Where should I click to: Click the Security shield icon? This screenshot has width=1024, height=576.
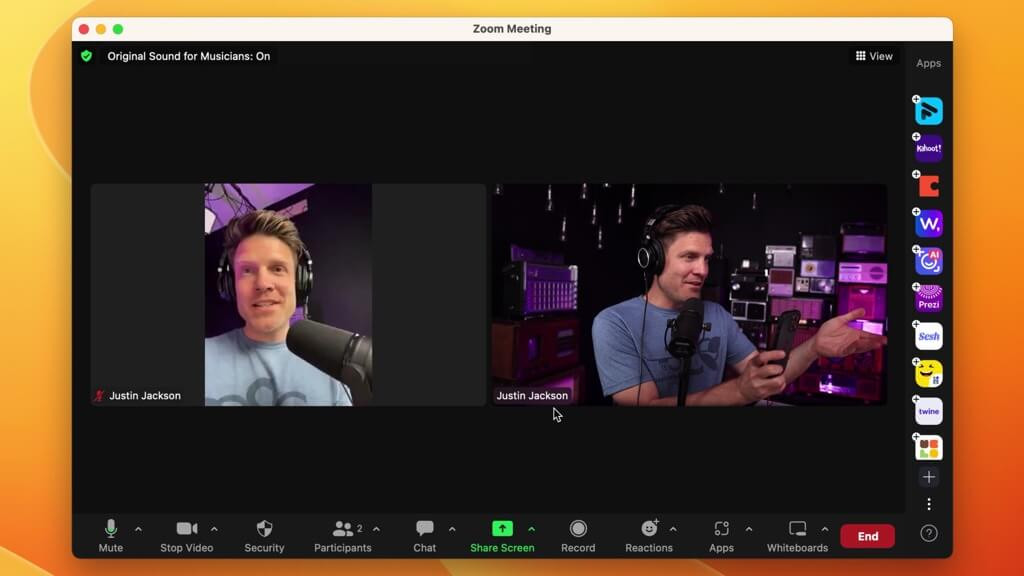point(264,528)
